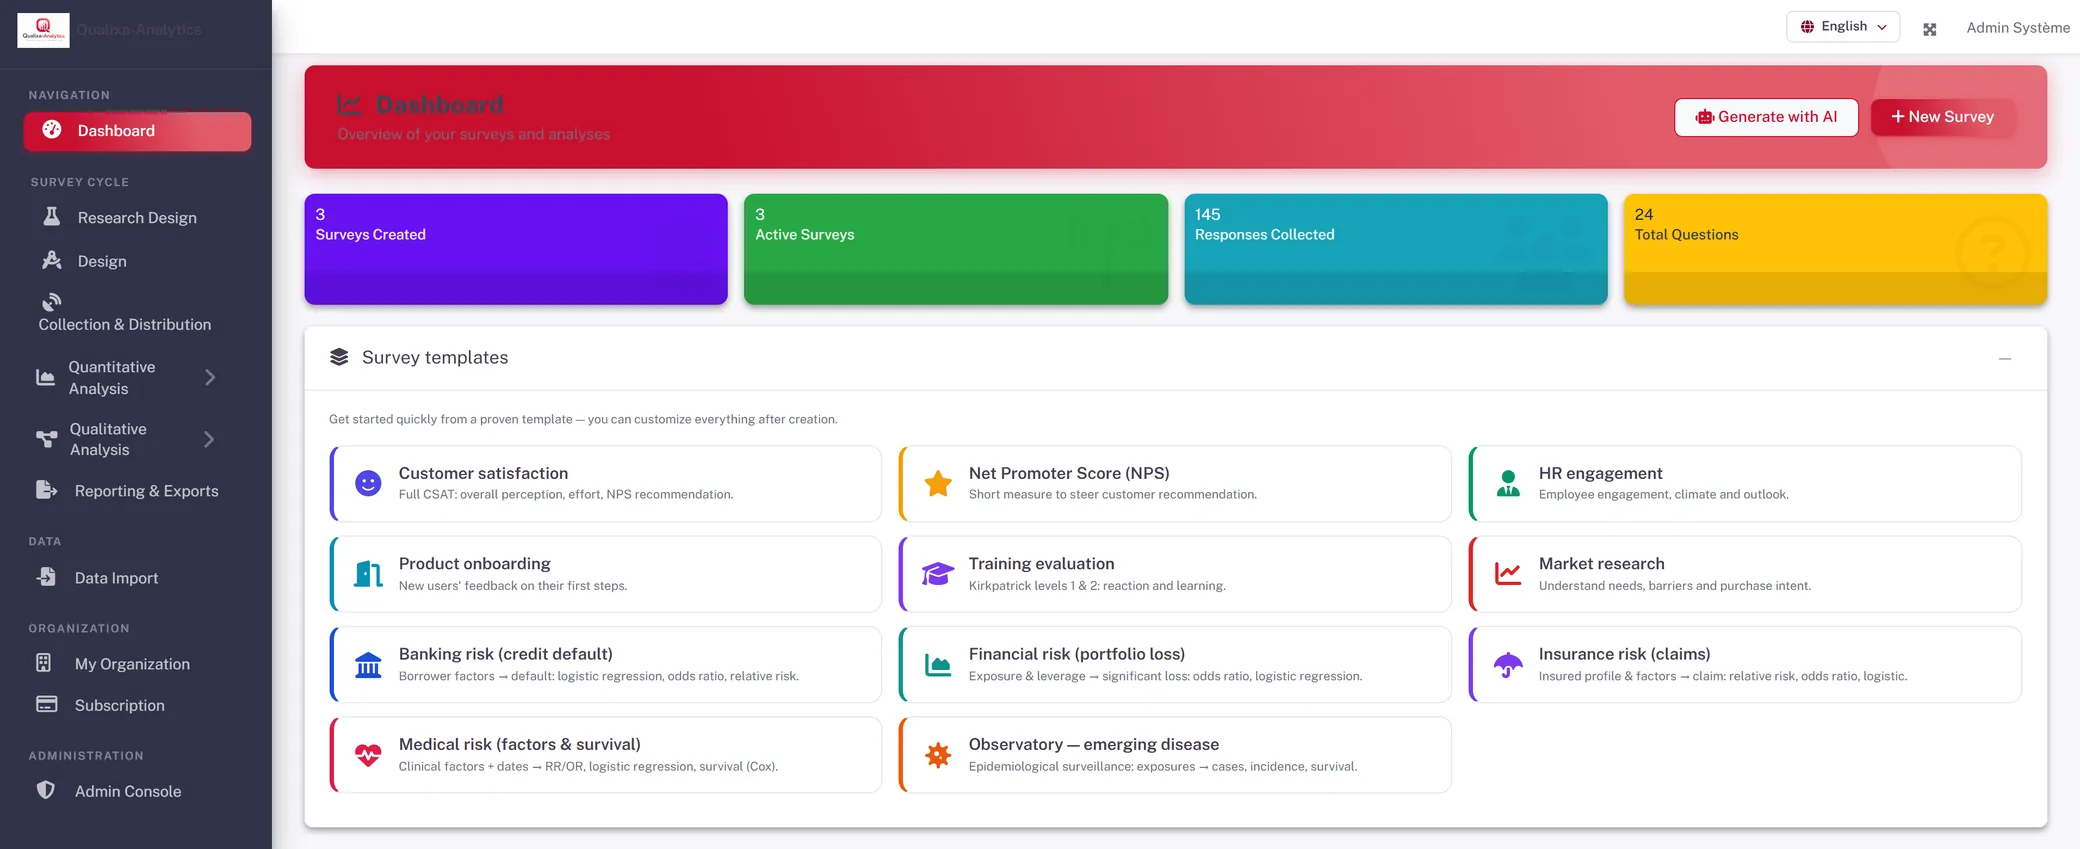Click the Customer satisfaction smiley icon
Image resolution: width=2080 pixels, height=849 pixels.
[x=368, y=484]
